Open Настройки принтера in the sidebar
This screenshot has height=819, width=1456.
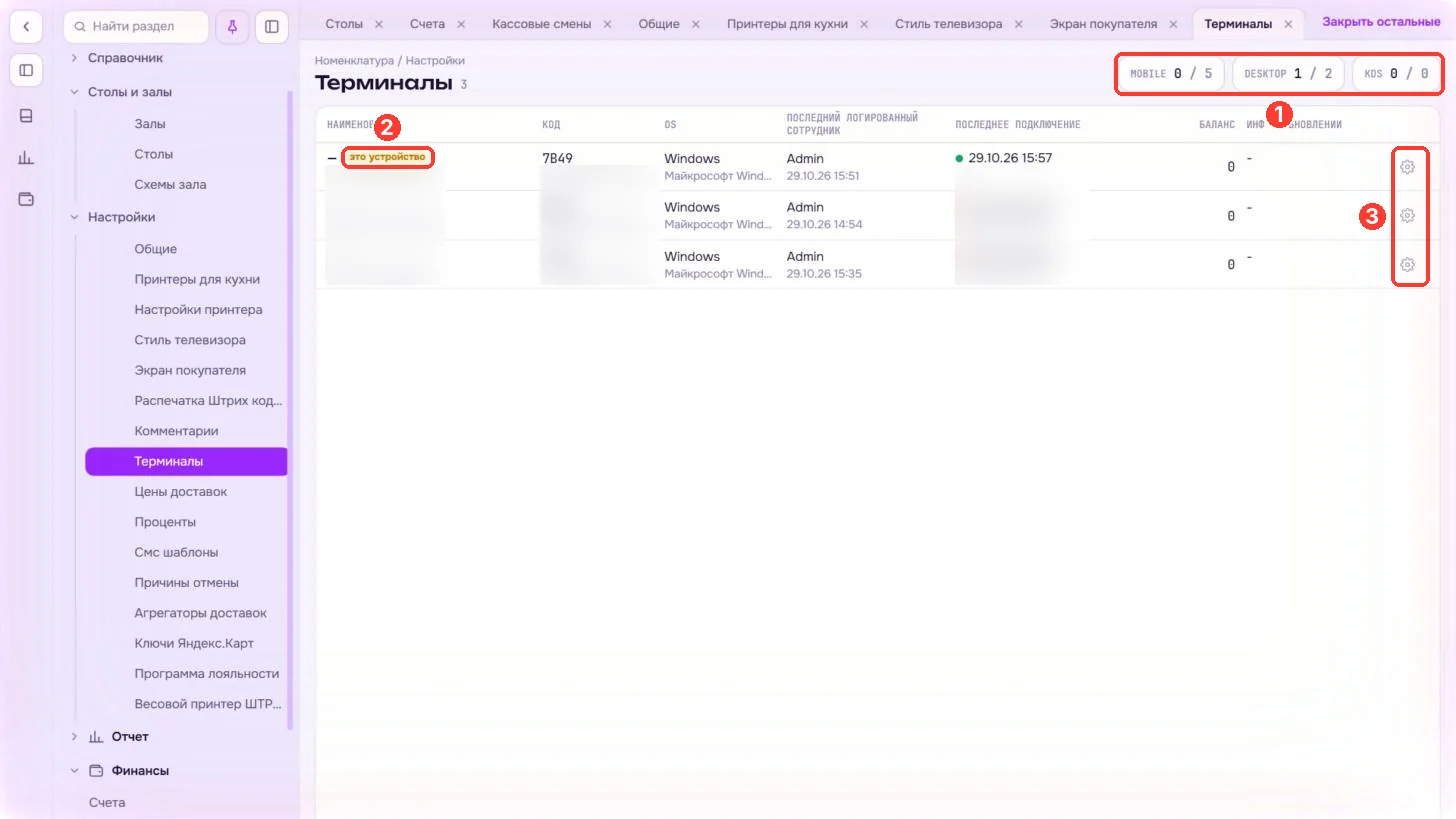coord(199,310)
